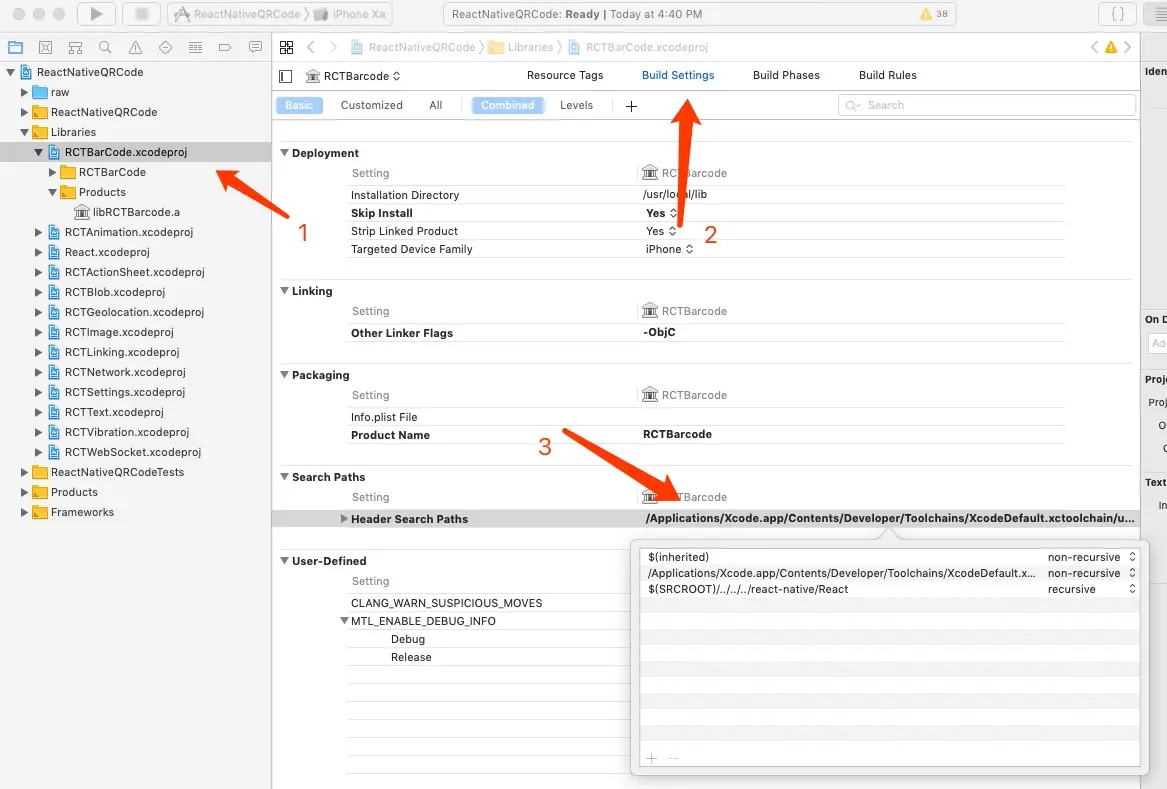Click the code snippet braces icon

(x=1116, y=14)
